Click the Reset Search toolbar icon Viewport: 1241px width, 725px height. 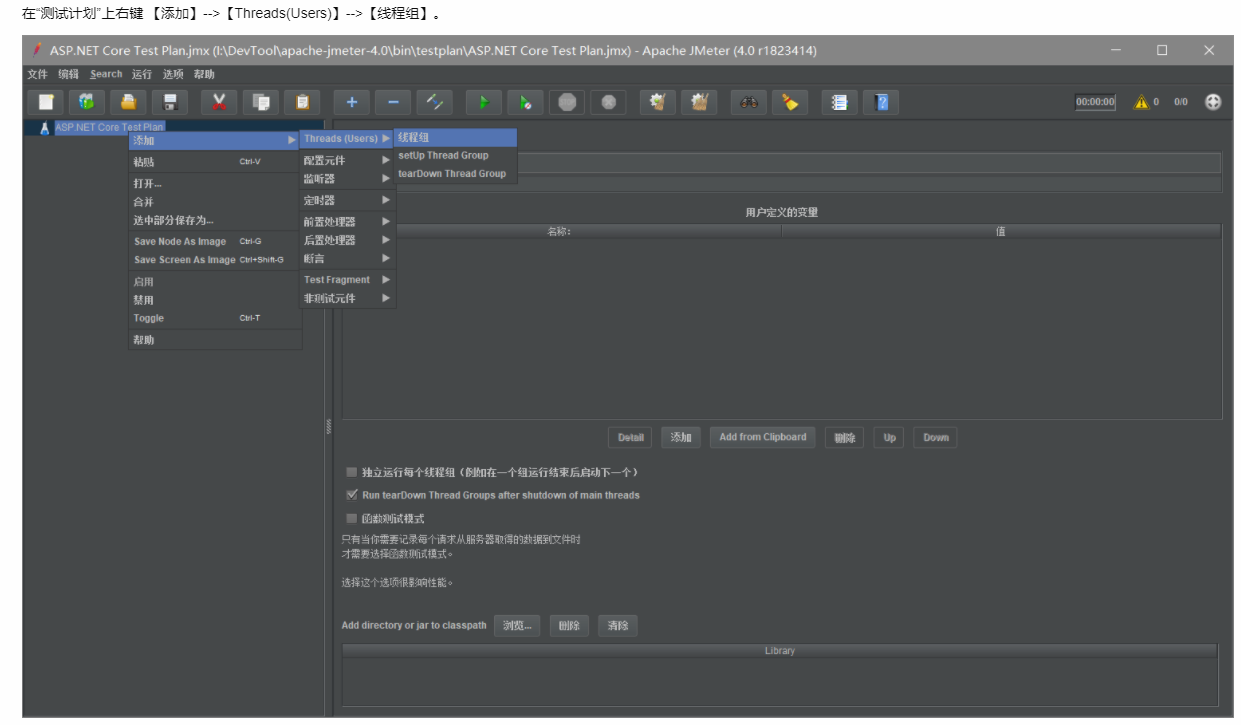coord(790,102)
